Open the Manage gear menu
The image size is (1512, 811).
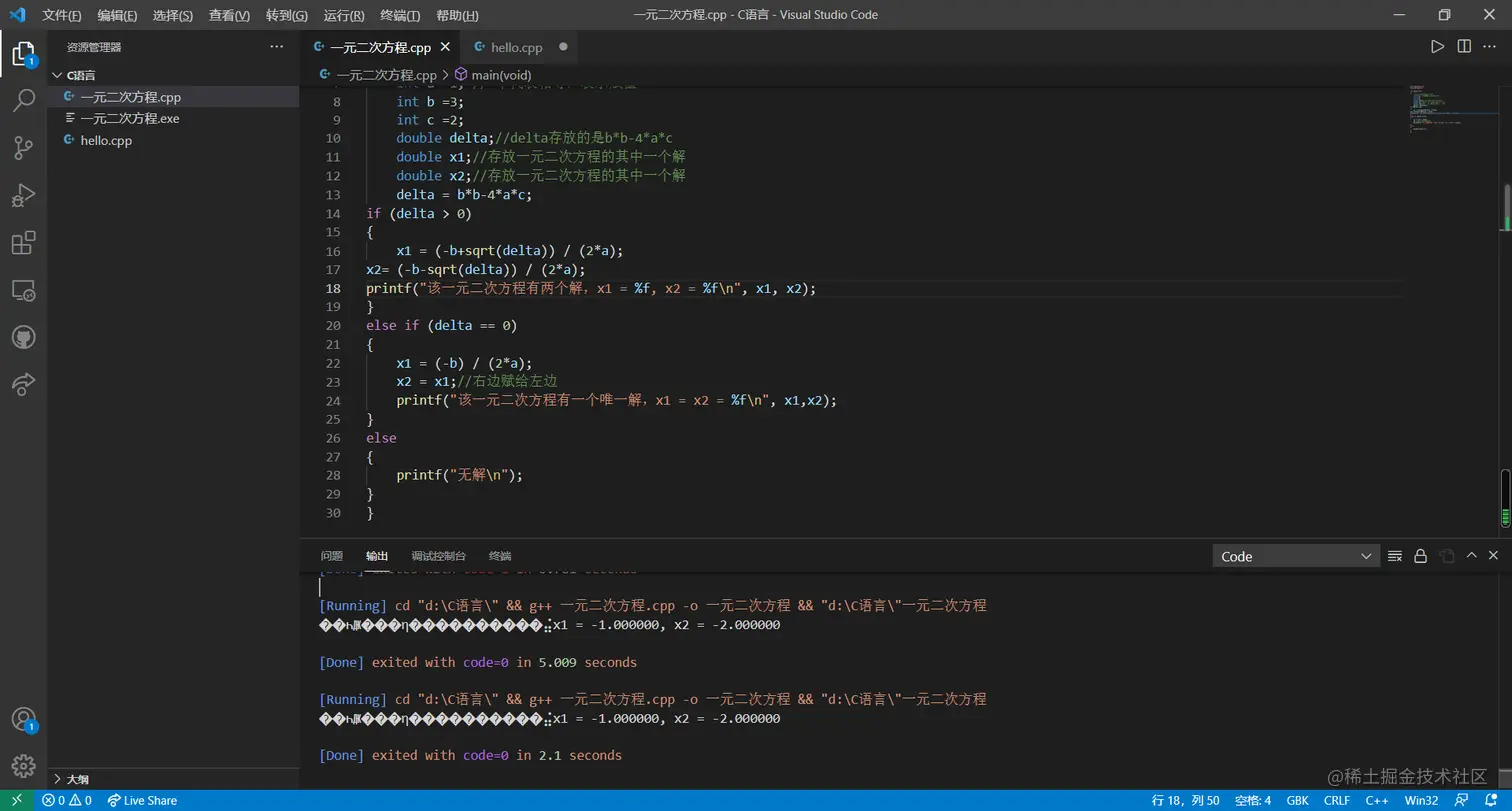tap(23, 767)
